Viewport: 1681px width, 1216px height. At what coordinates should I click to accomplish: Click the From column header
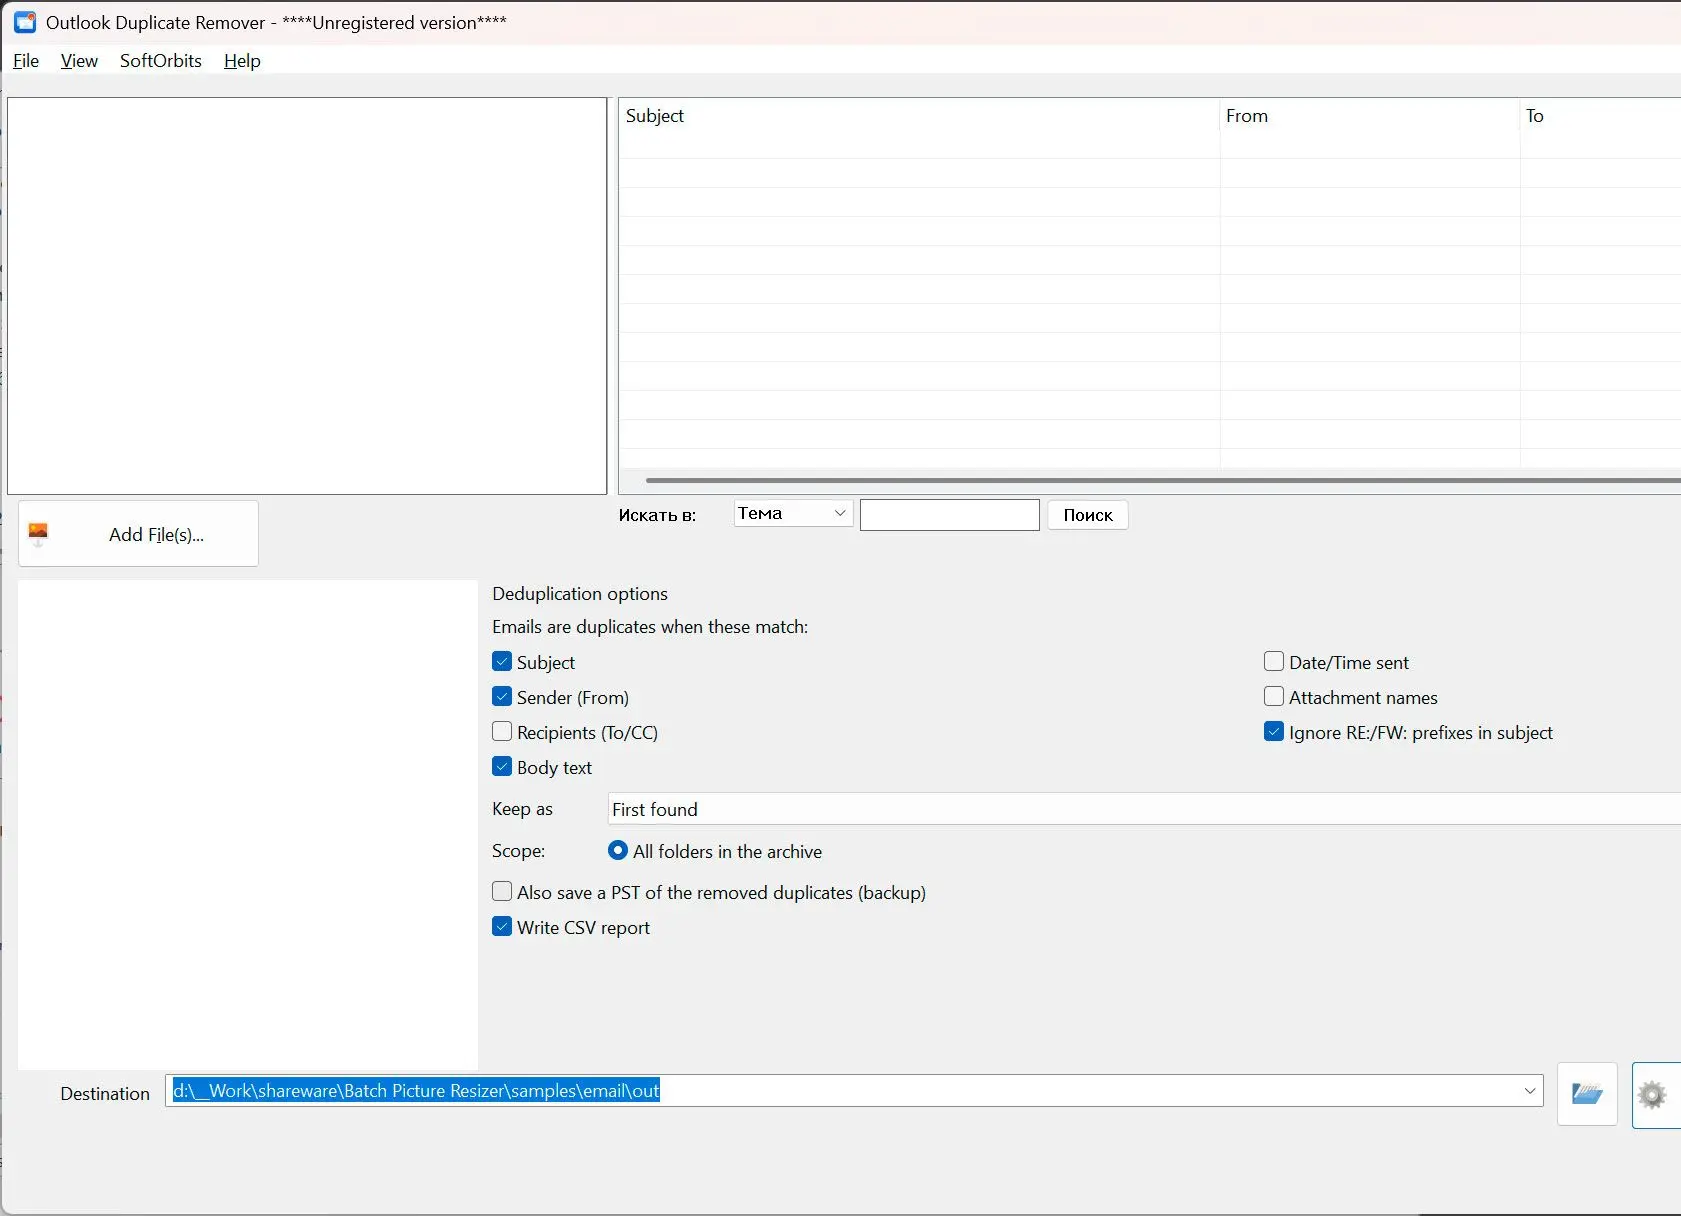tap(1370, 116)
